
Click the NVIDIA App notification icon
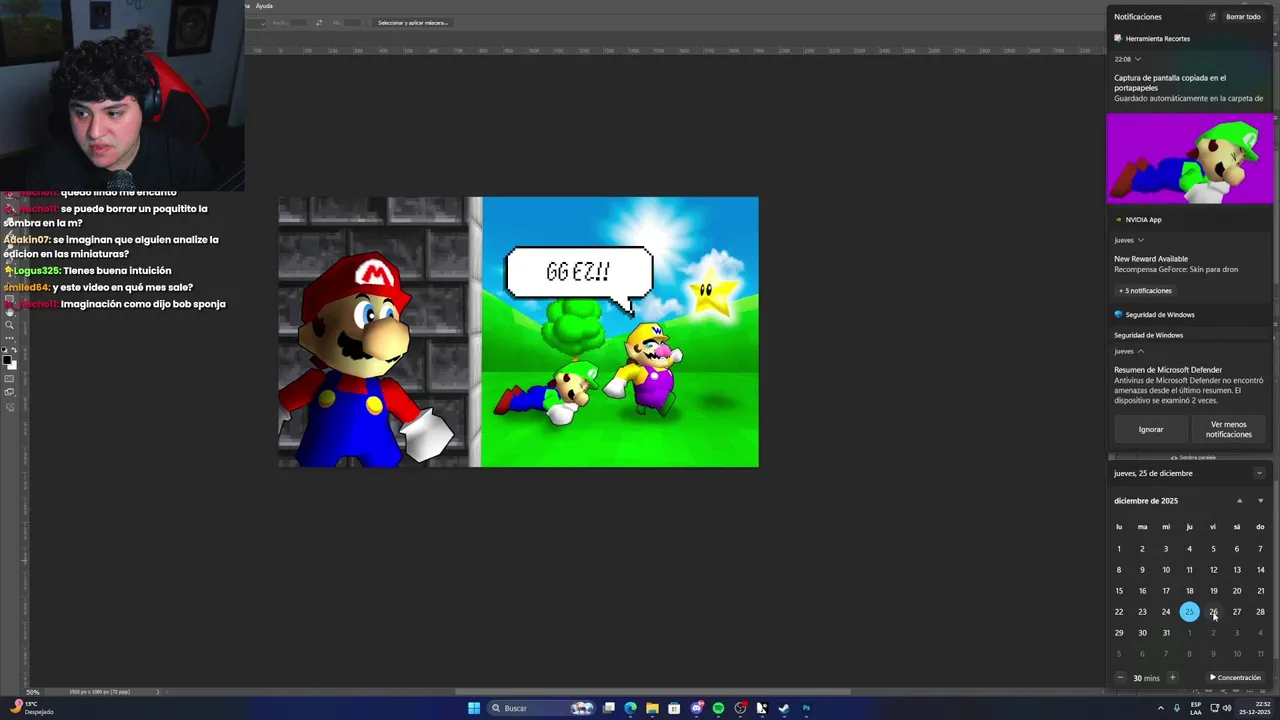click(1118, 219)
